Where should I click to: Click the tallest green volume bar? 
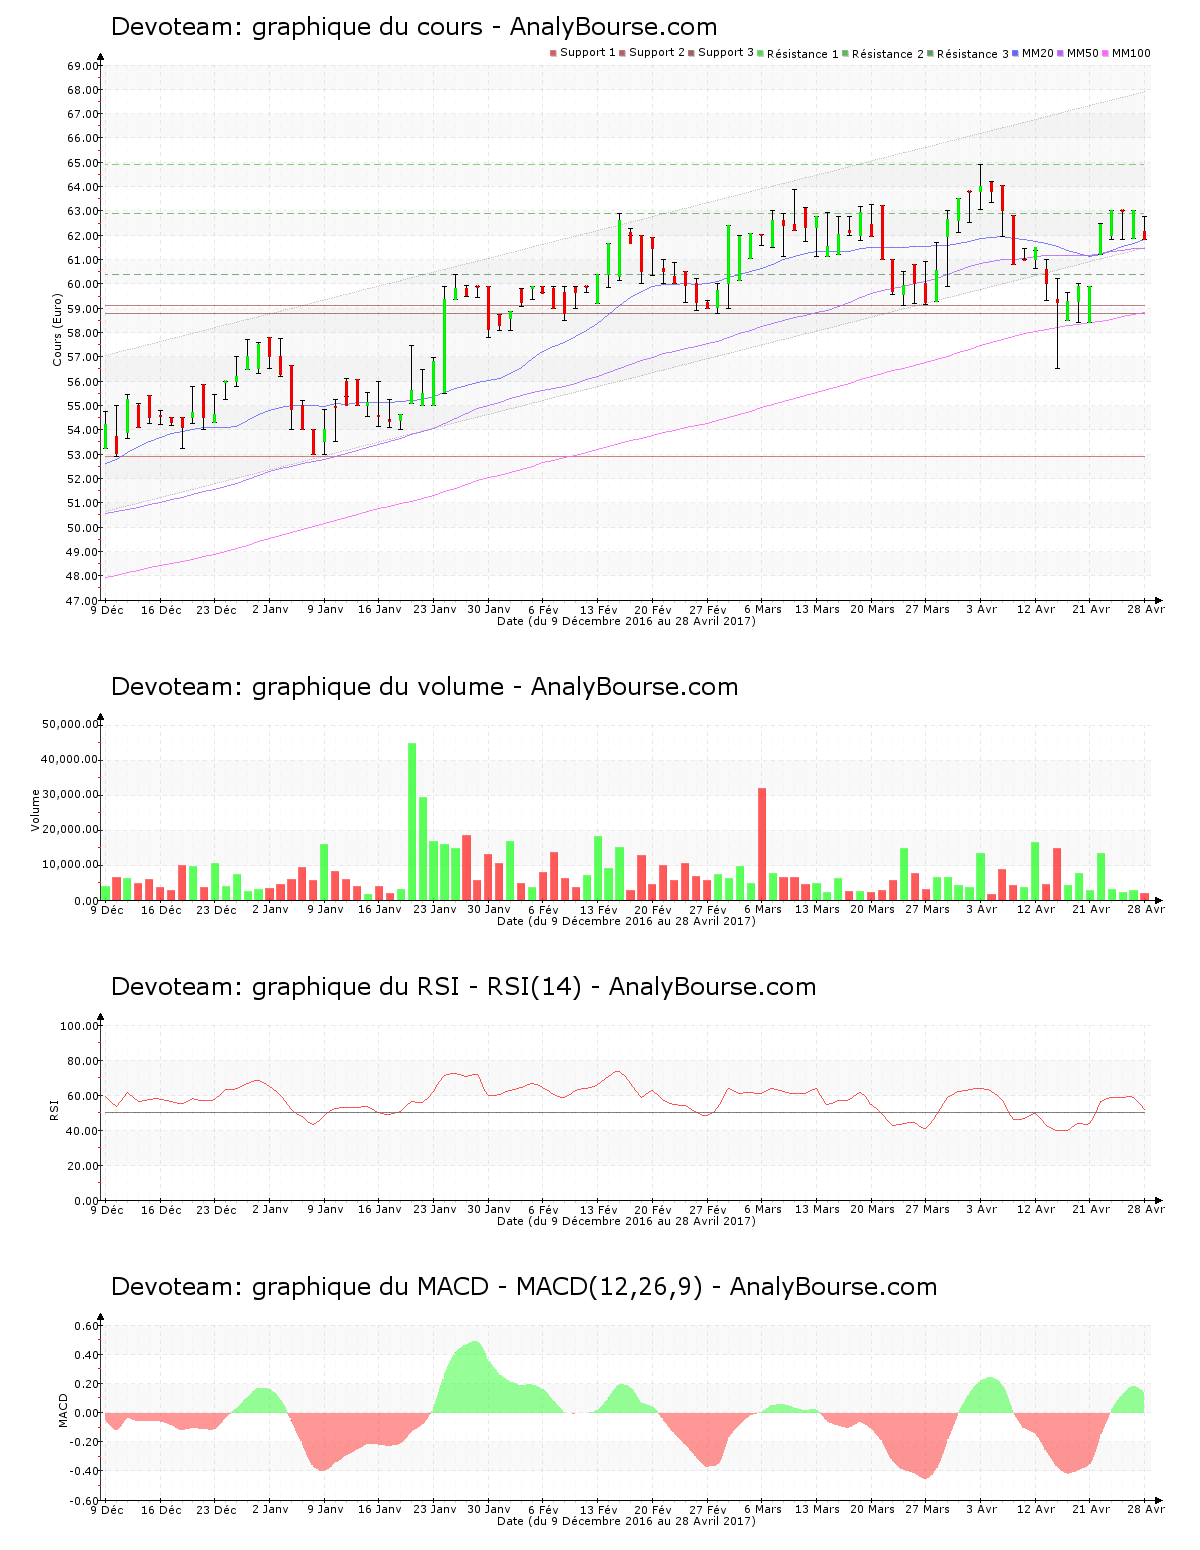(412, 822)
